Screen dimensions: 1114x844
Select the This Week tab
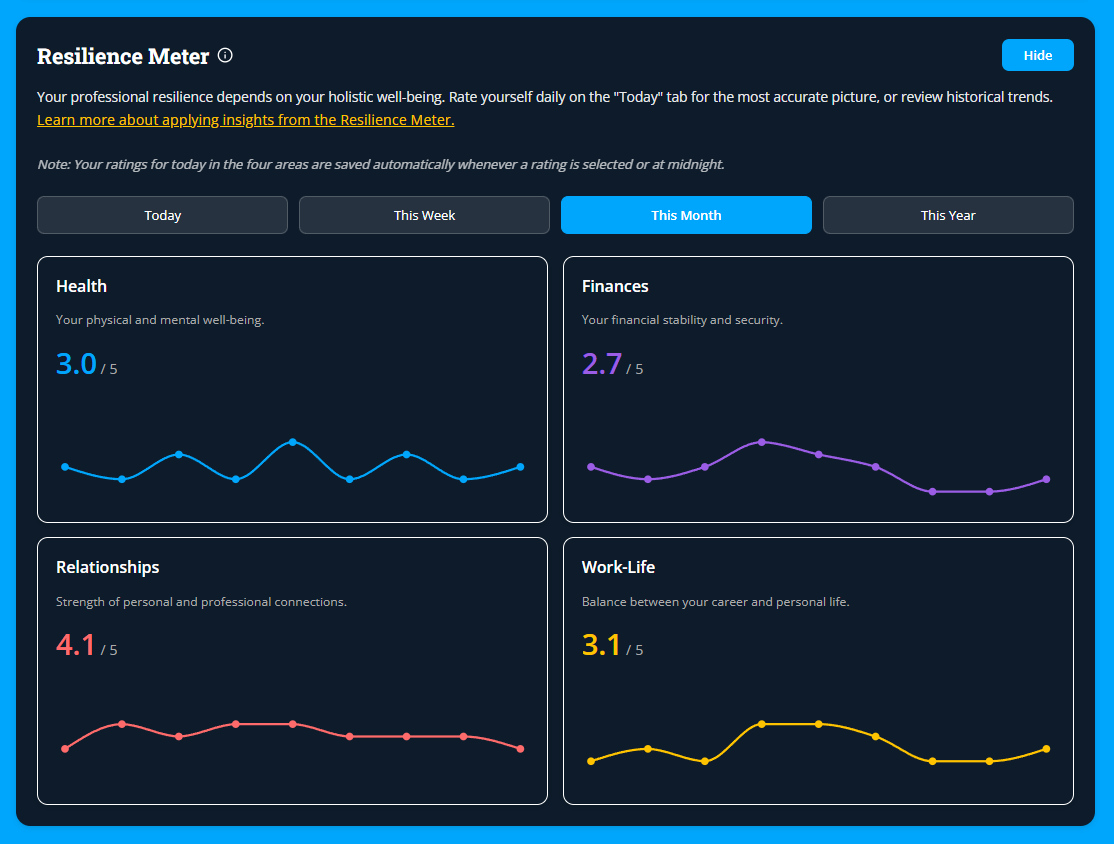click(x=424, y=215)
